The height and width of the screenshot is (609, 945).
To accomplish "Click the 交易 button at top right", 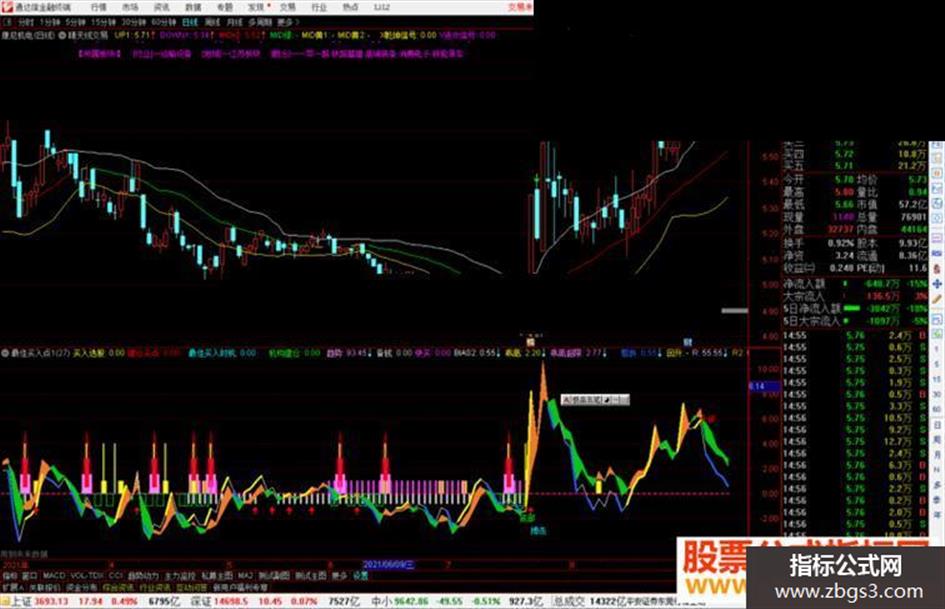I will 520,7.
